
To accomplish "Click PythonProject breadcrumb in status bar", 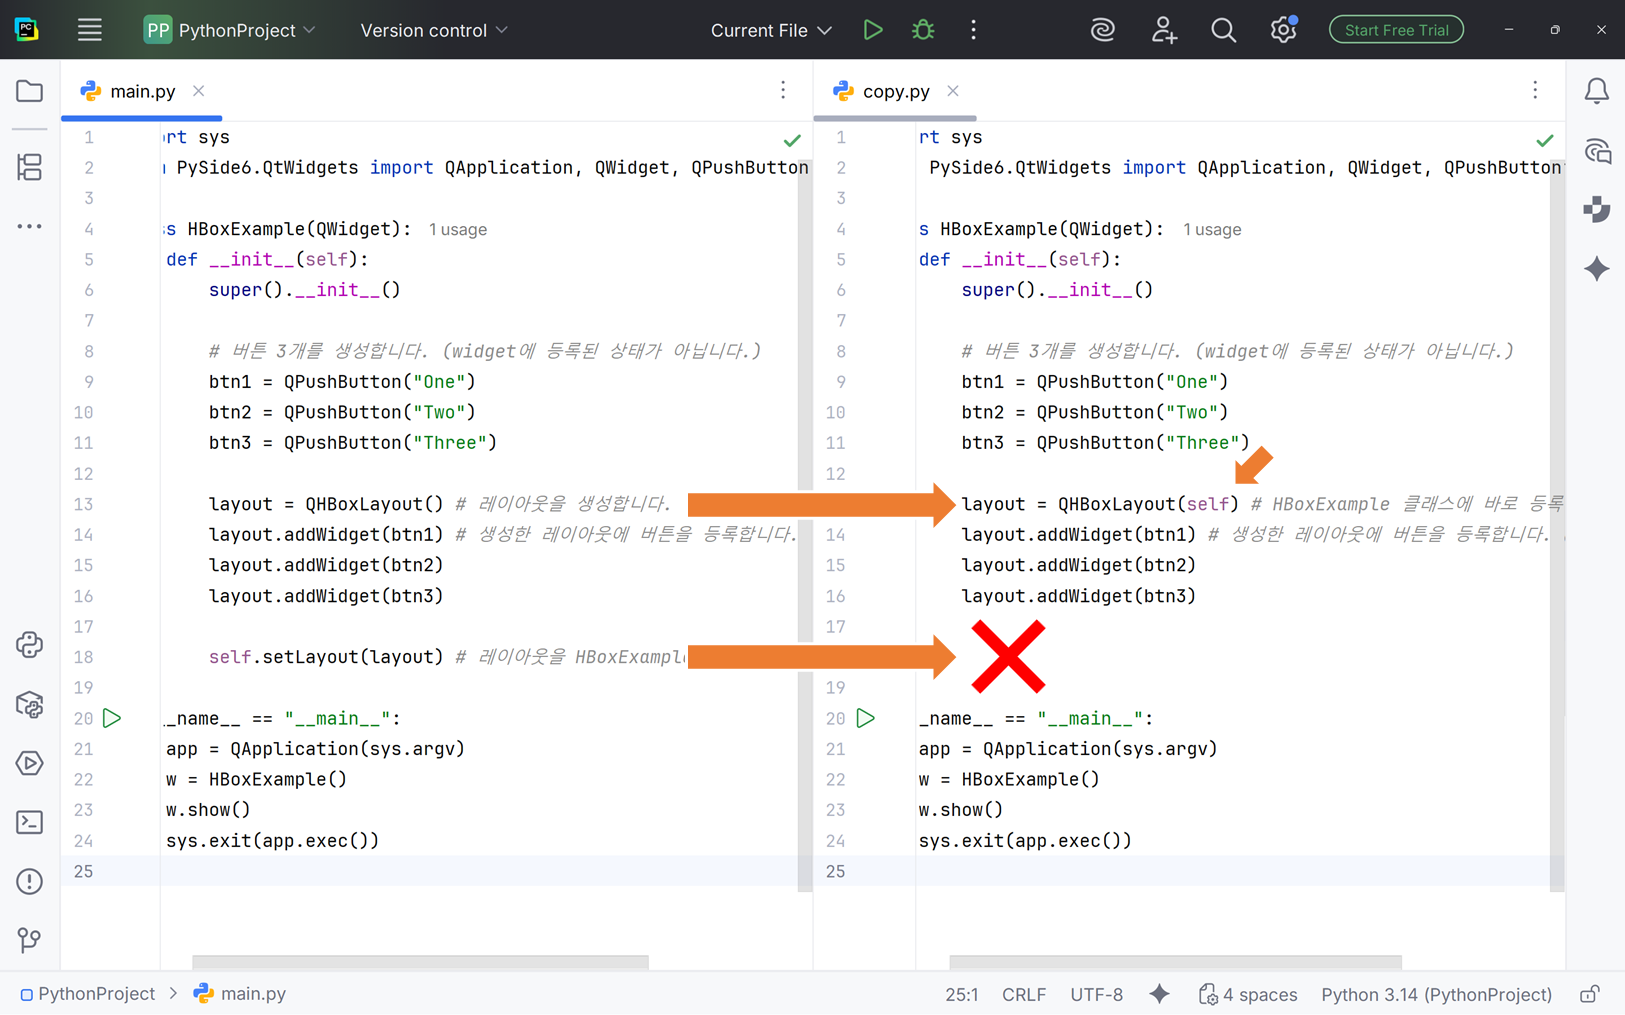I will point(88,994).
